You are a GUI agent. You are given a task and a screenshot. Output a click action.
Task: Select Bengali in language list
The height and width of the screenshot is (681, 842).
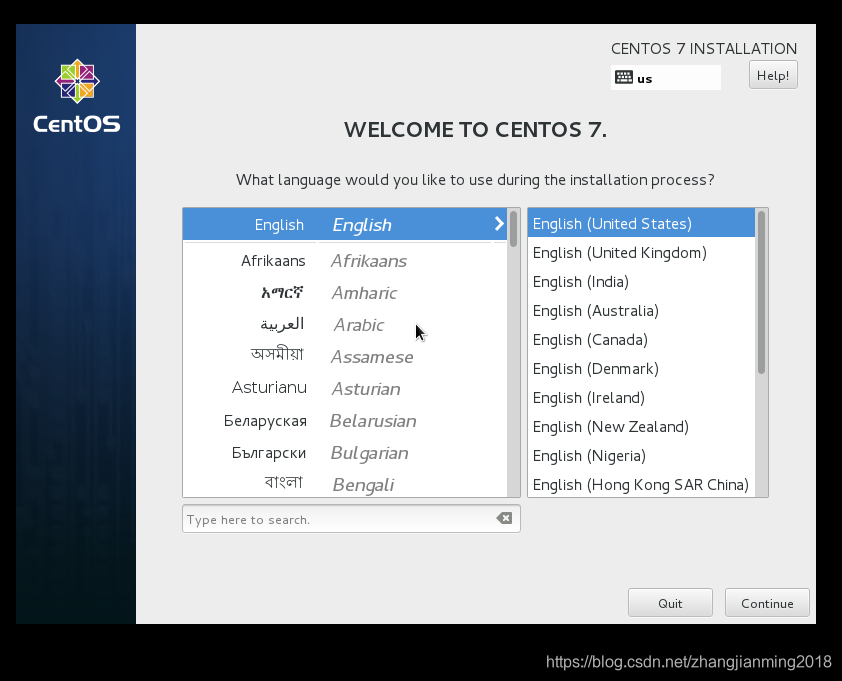(x=345, y=484)
